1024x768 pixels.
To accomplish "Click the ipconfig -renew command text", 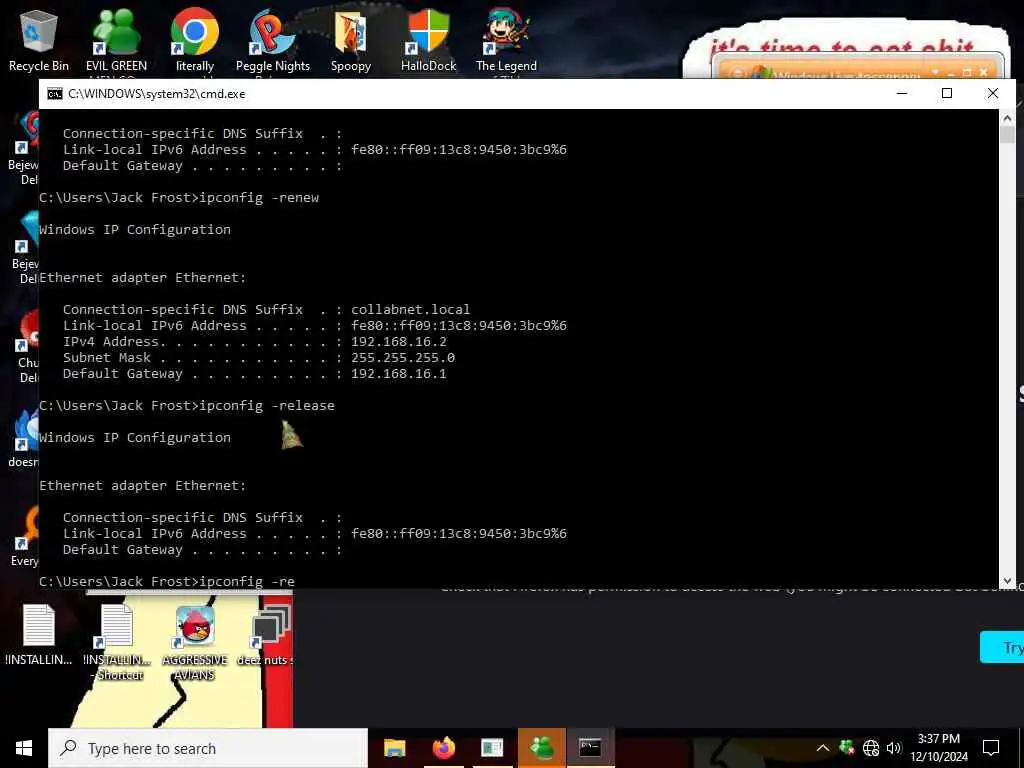I will click(x=259, y=198).
